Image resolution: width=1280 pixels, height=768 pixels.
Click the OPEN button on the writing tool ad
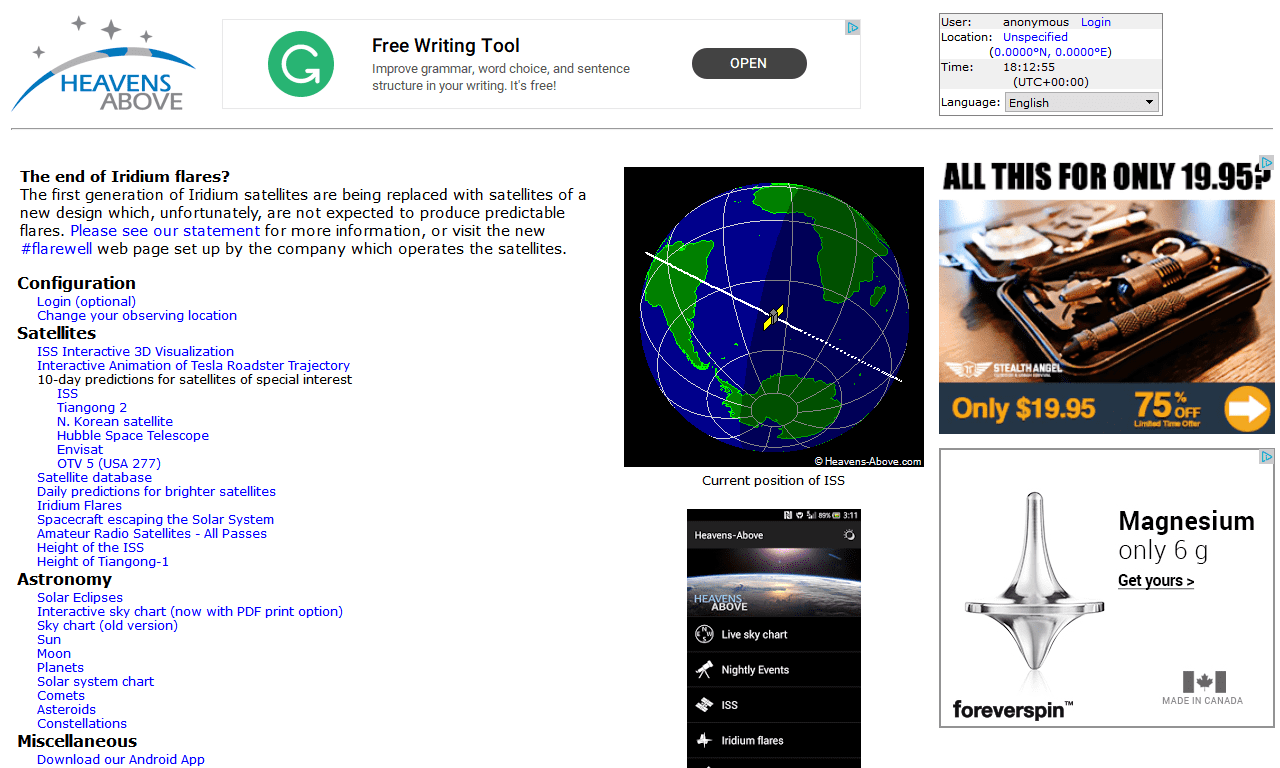[x=749, y=63]
